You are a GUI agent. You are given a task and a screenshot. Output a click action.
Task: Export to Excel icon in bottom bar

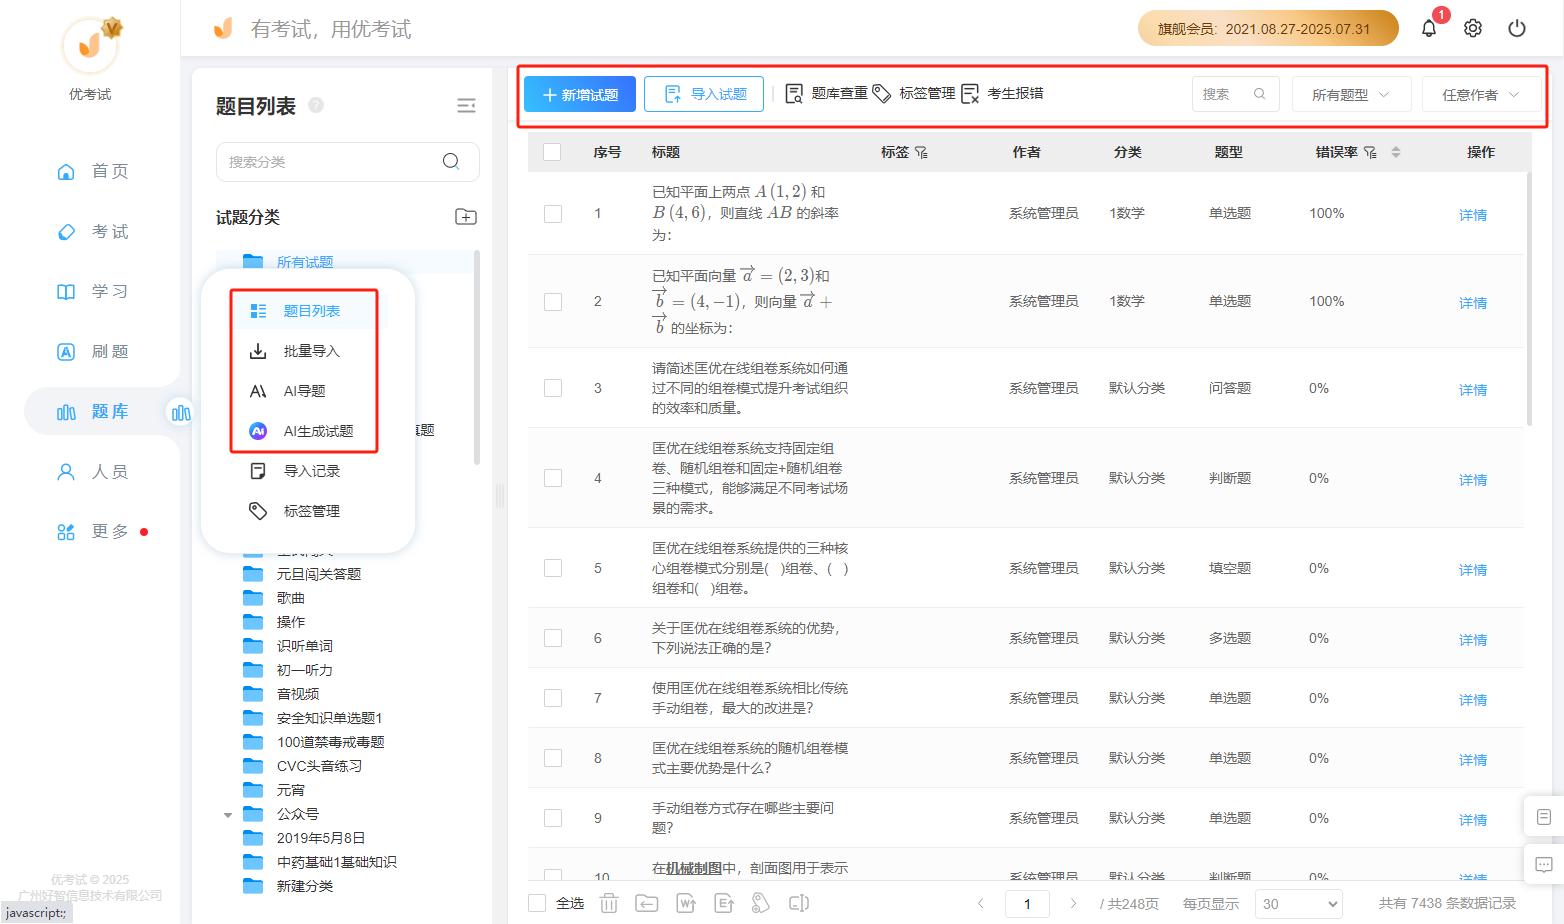coord(724,903)
